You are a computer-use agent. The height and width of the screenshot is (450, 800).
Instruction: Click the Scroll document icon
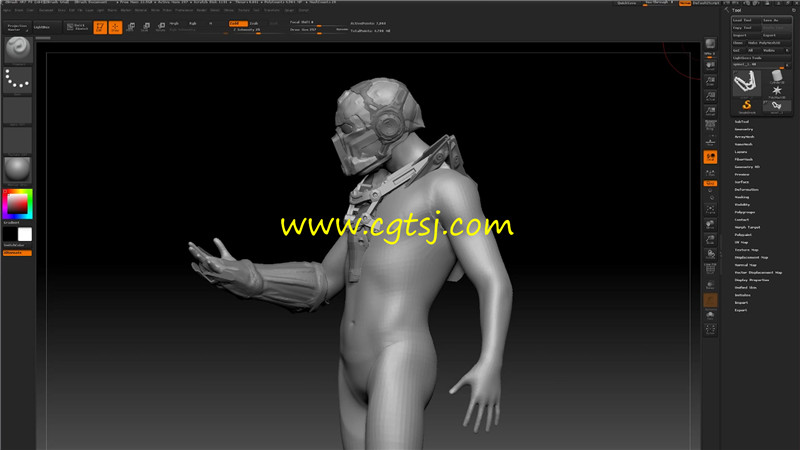pos(710,66)
